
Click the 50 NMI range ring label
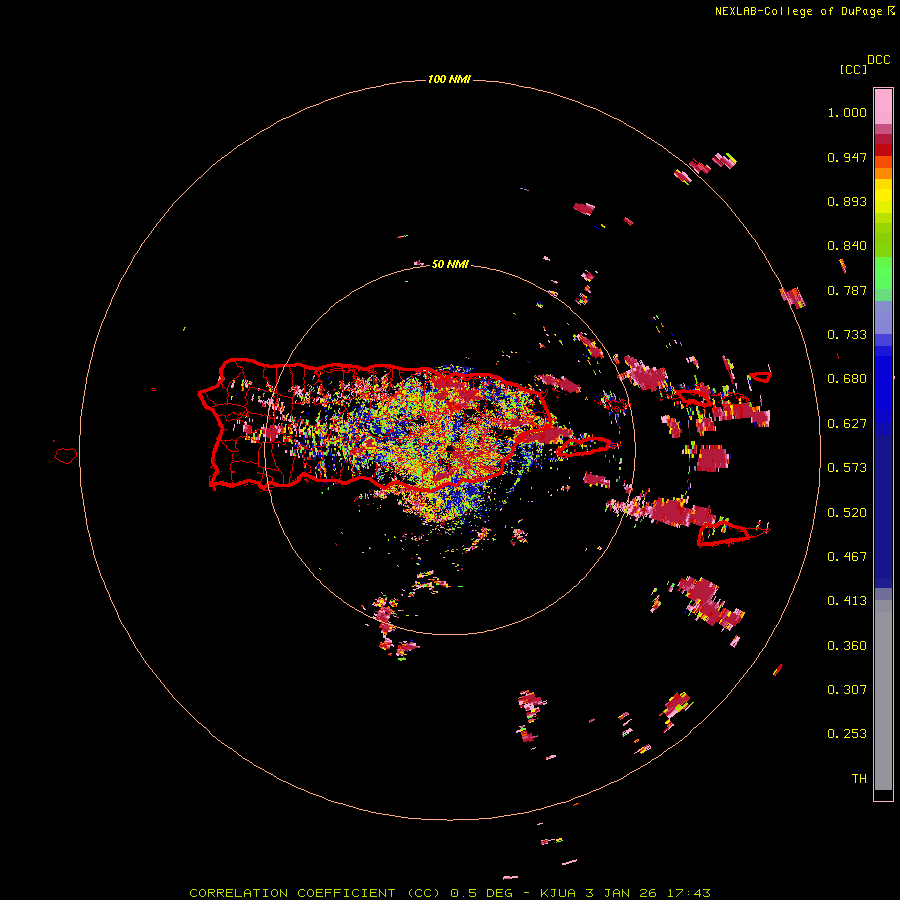pyautogui.click(x=450, y=264)
